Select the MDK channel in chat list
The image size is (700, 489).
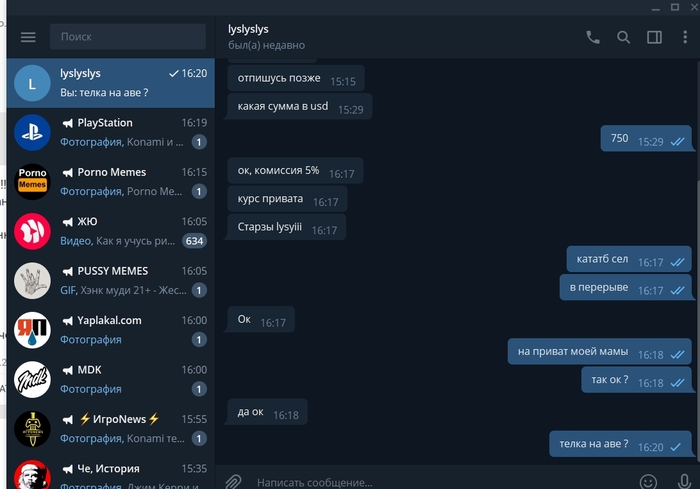[111, 380]
